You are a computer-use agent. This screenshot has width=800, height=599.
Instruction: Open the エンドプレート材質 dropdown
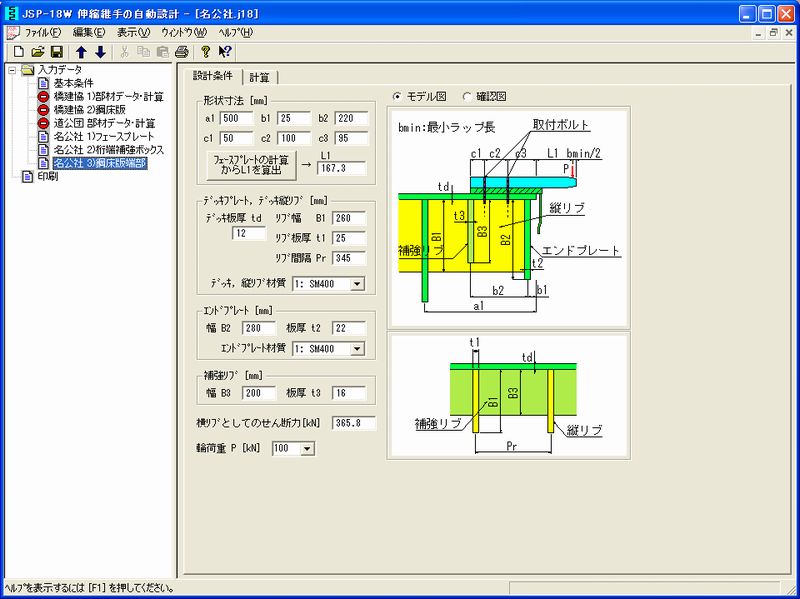point(357,349)
